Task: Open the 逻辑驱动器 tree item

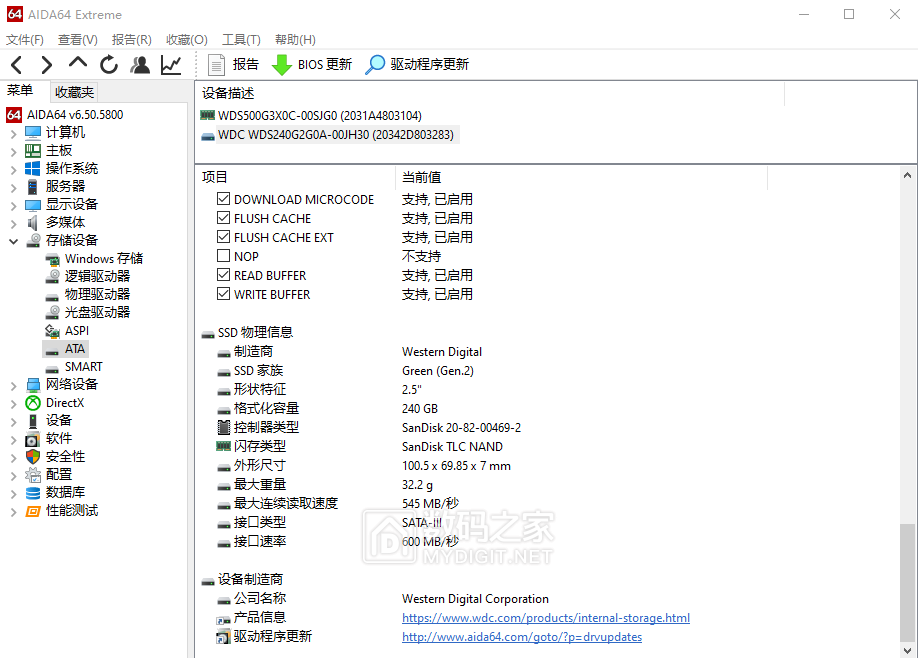Action: pos(97,276)
